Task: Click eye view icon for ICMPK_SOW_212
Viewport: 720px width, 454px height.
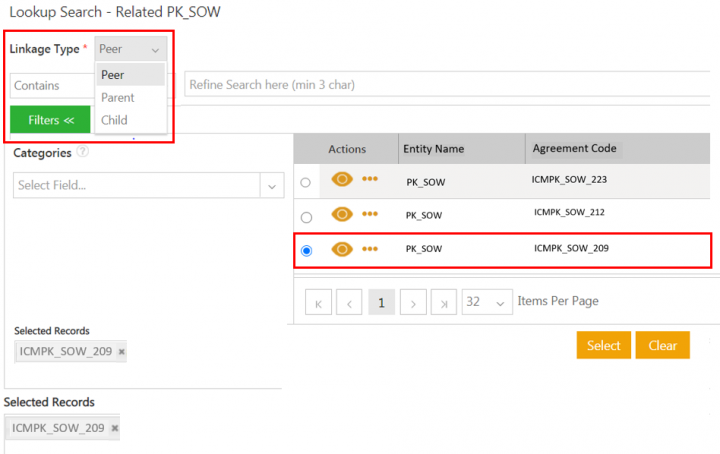Action: pyautogui.click(x=342, y=214)
